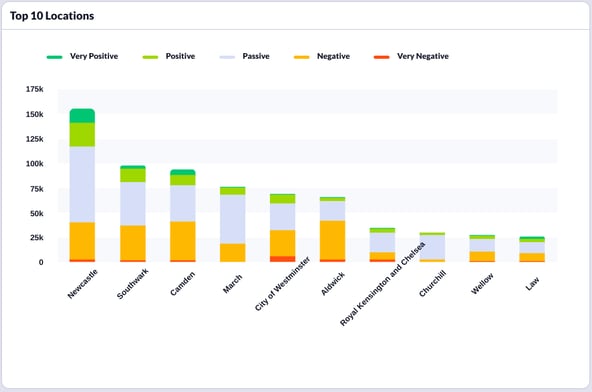Image resolution: width=592 pixels, height=392 pixels.
Task: Select the Law bar's Passive segment
Action: pos(532,247)
